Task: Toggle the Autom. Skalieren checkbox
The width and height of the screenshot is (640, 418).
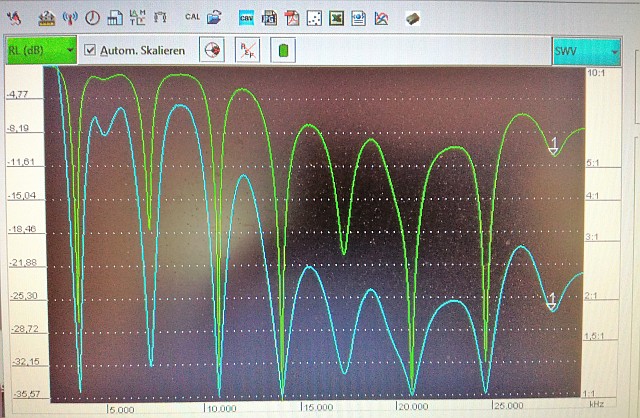Action: (90, 50)
